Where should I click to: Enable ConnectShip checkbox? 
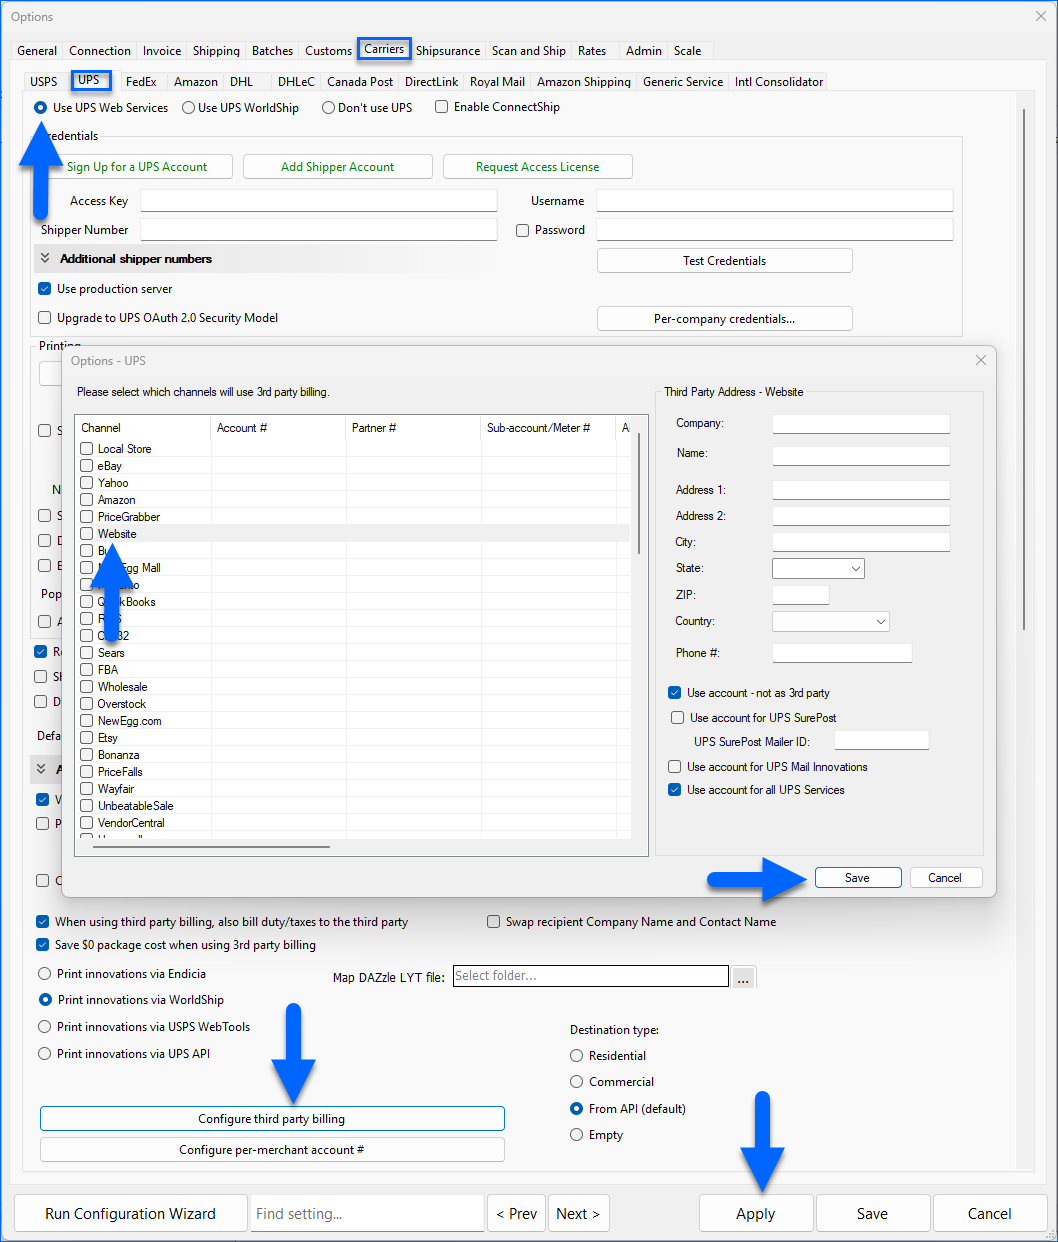point(441,107)
